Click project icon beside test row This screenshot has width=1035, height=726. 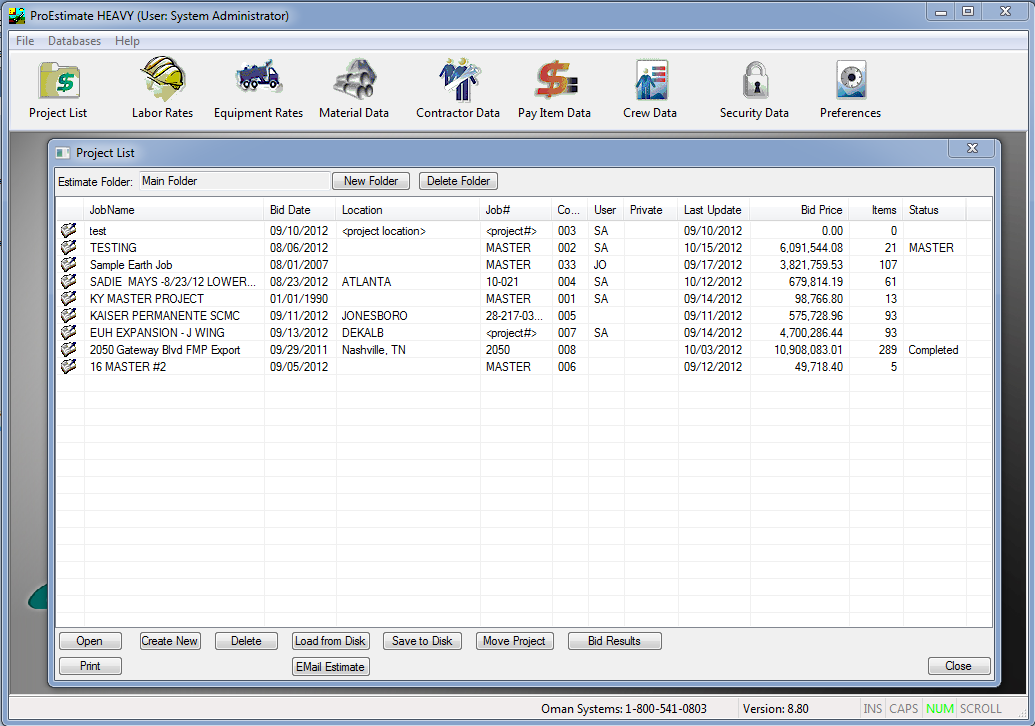tap(69, 230)
